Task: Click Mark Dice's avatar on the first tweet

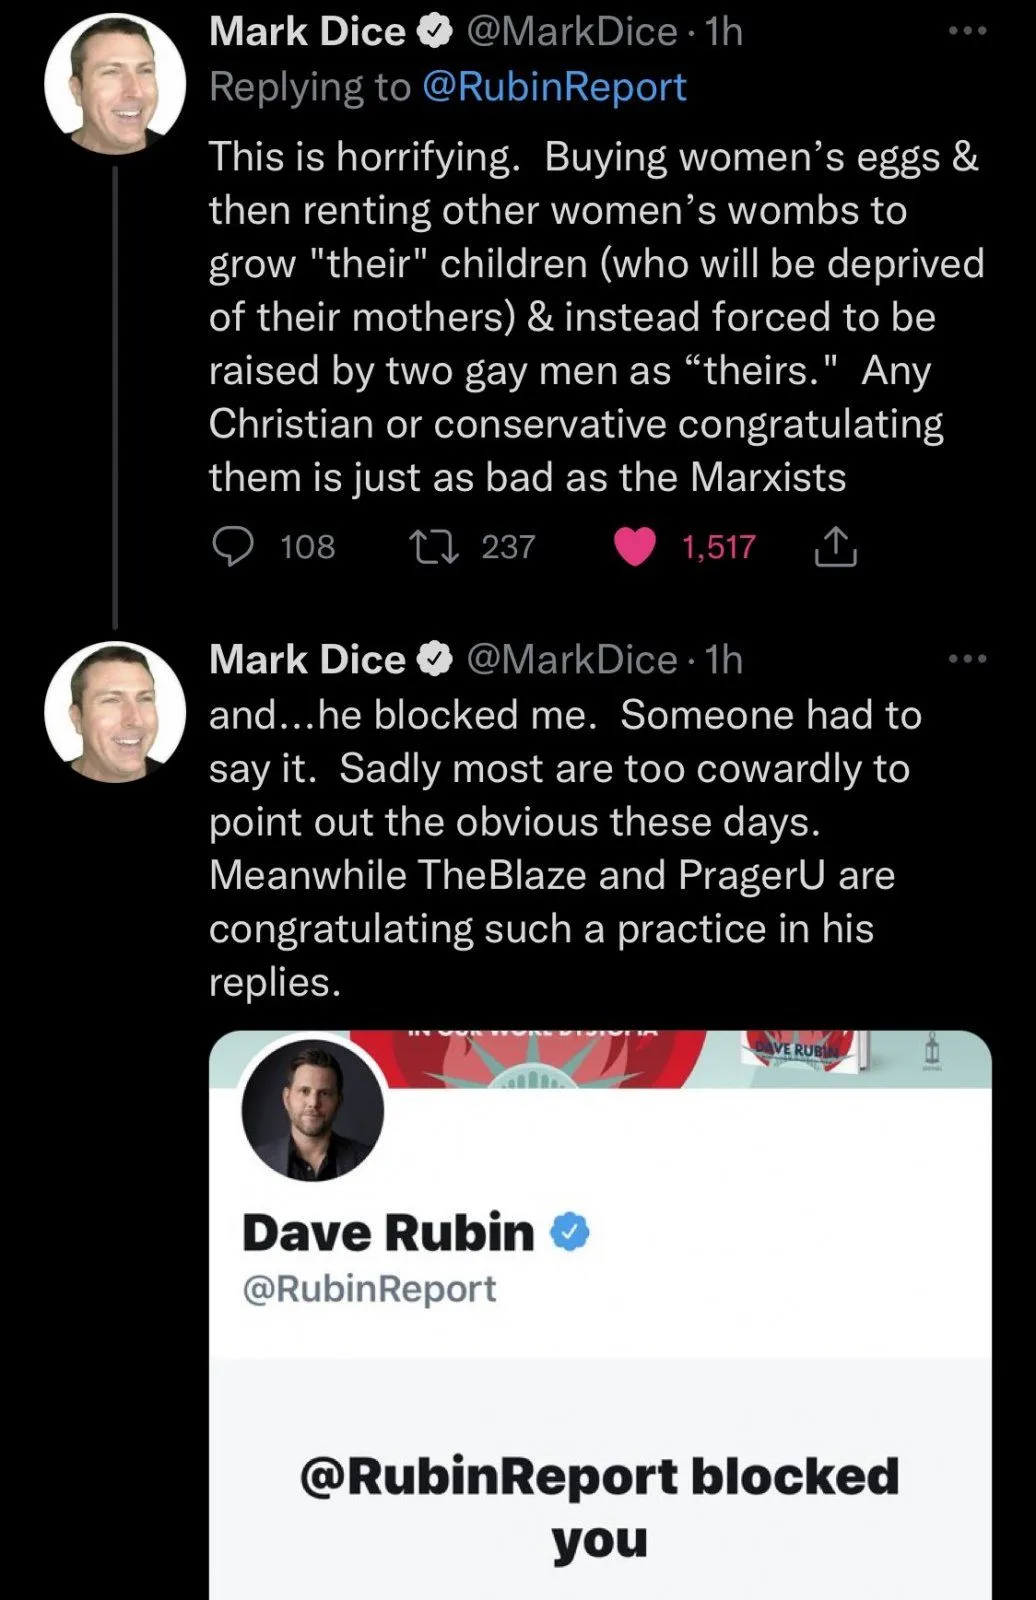Action: (115, 84)
